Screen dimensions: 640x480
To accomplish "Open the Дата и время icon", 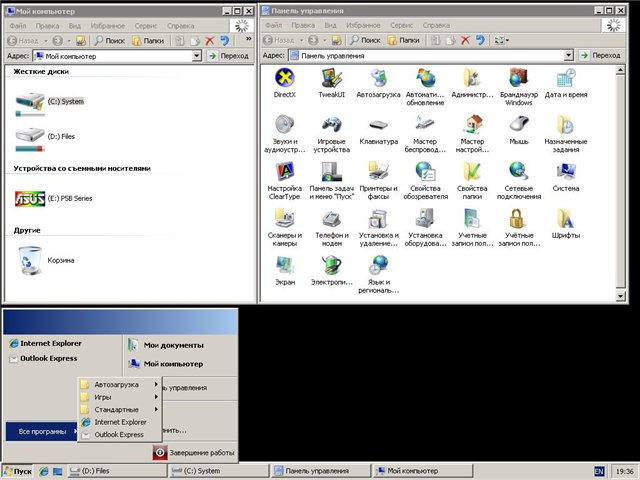I will tap(565, 80).
